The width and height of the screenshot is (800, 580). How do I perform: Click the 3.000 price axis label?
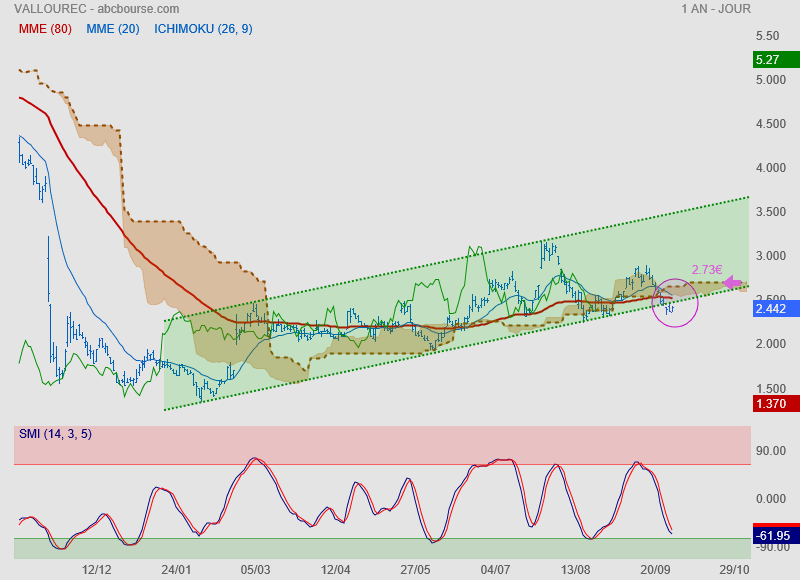click(x=771, y=256)
